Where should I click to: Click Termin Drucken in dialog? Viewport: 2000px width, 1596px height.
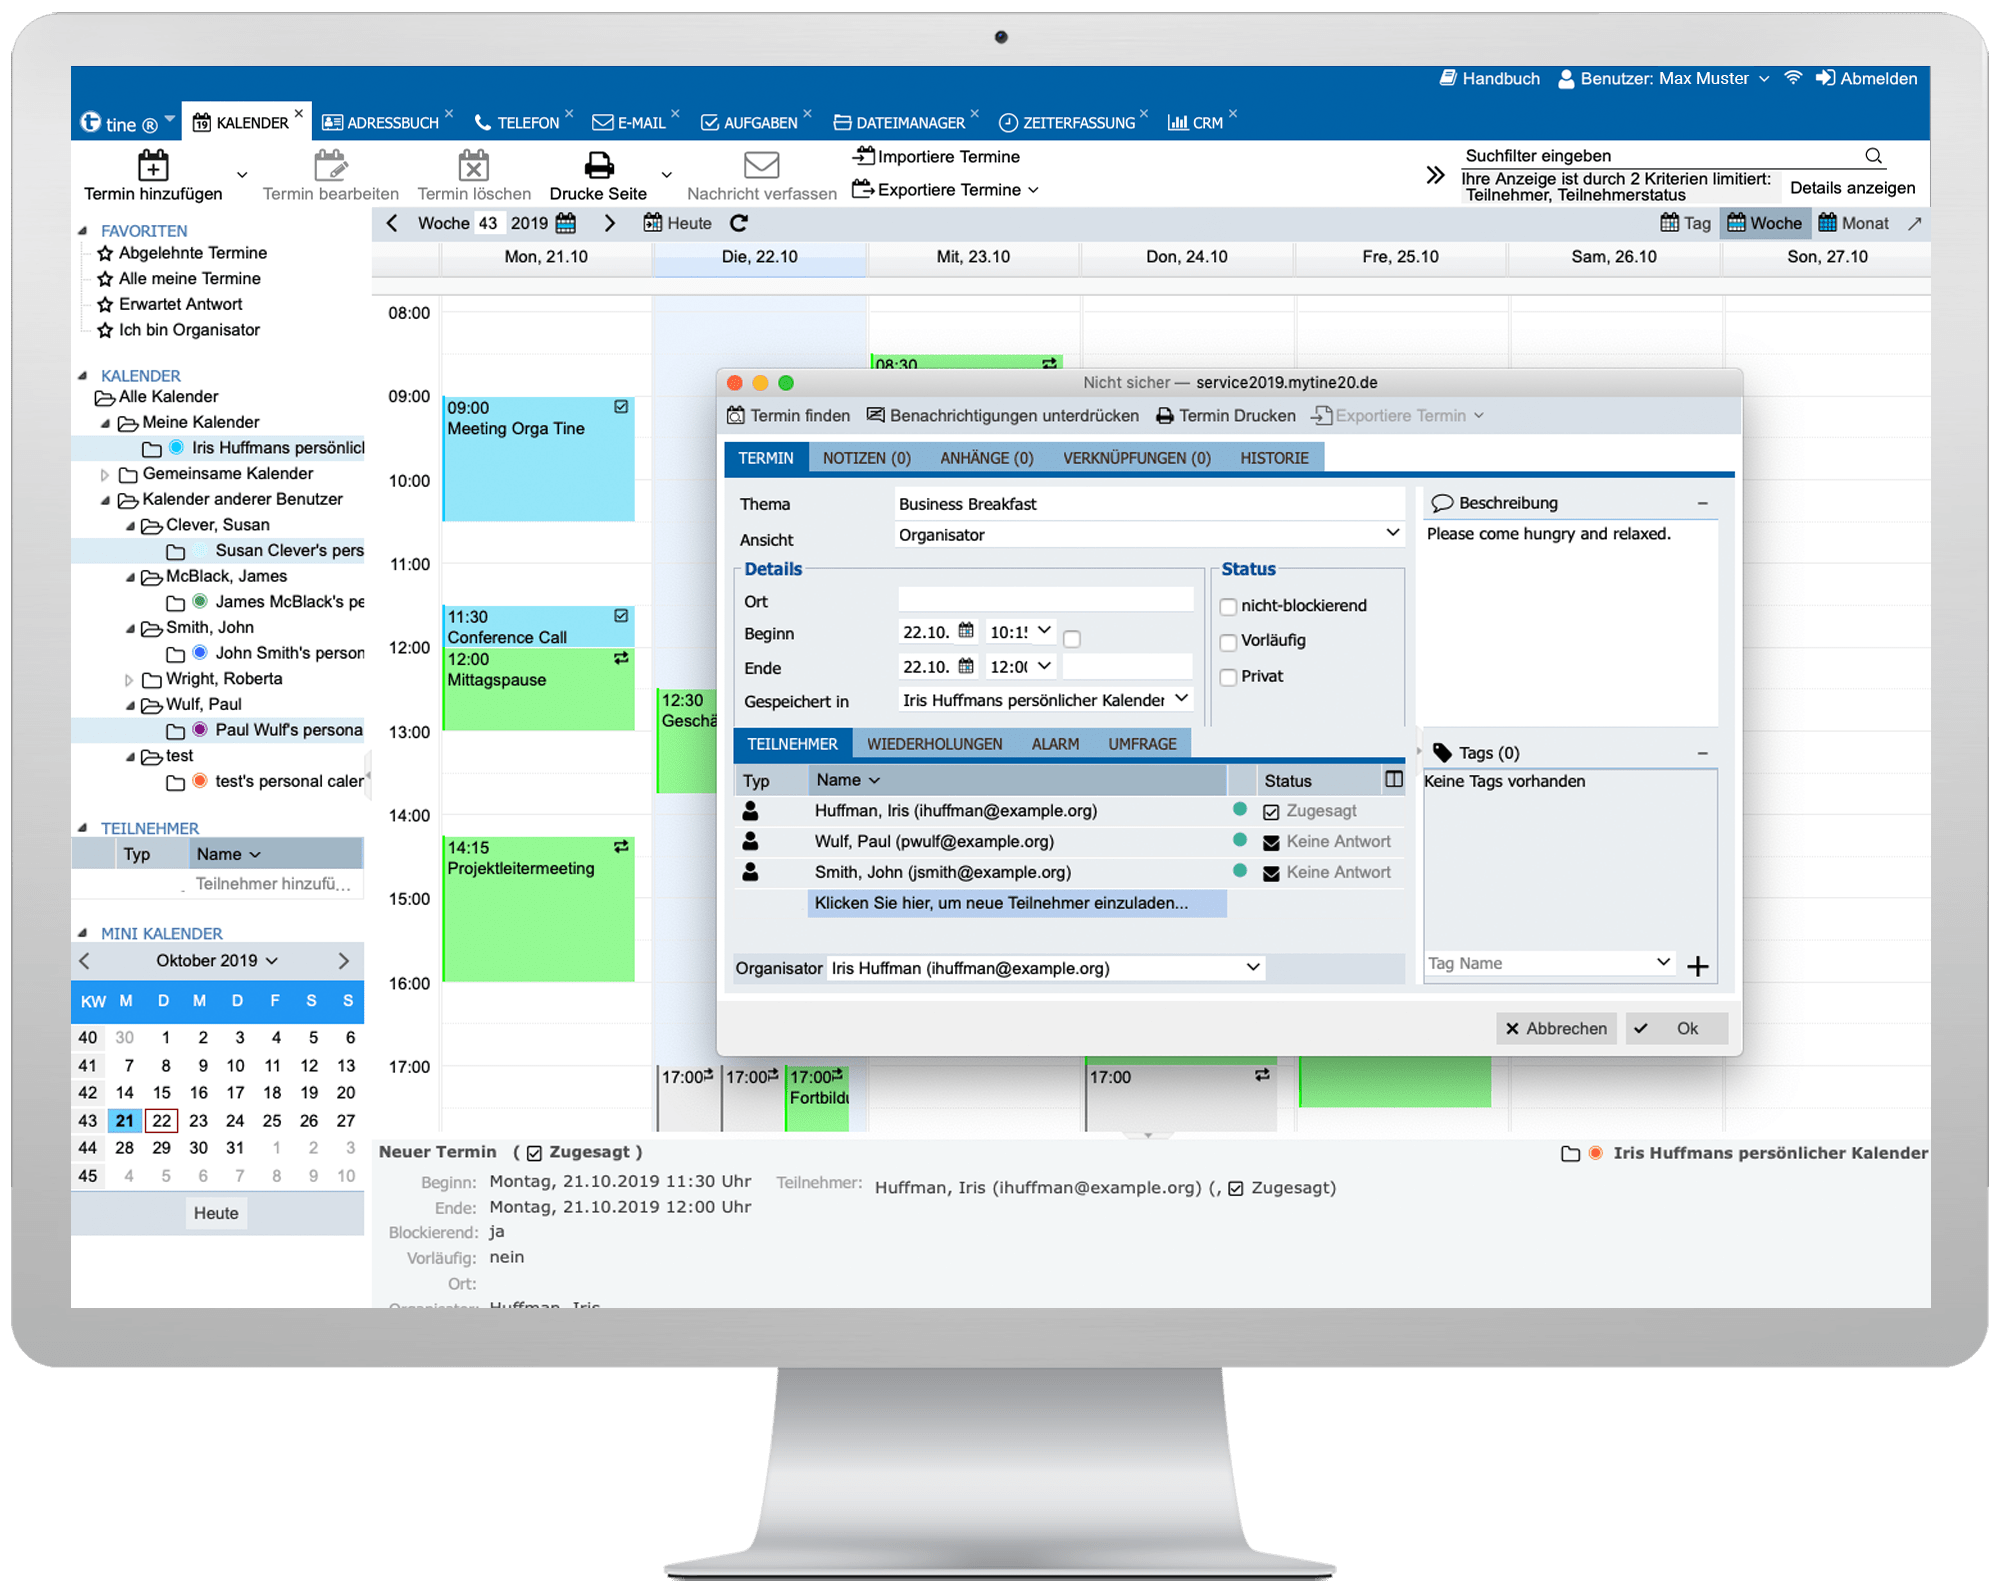click(x=1225, y=415)
